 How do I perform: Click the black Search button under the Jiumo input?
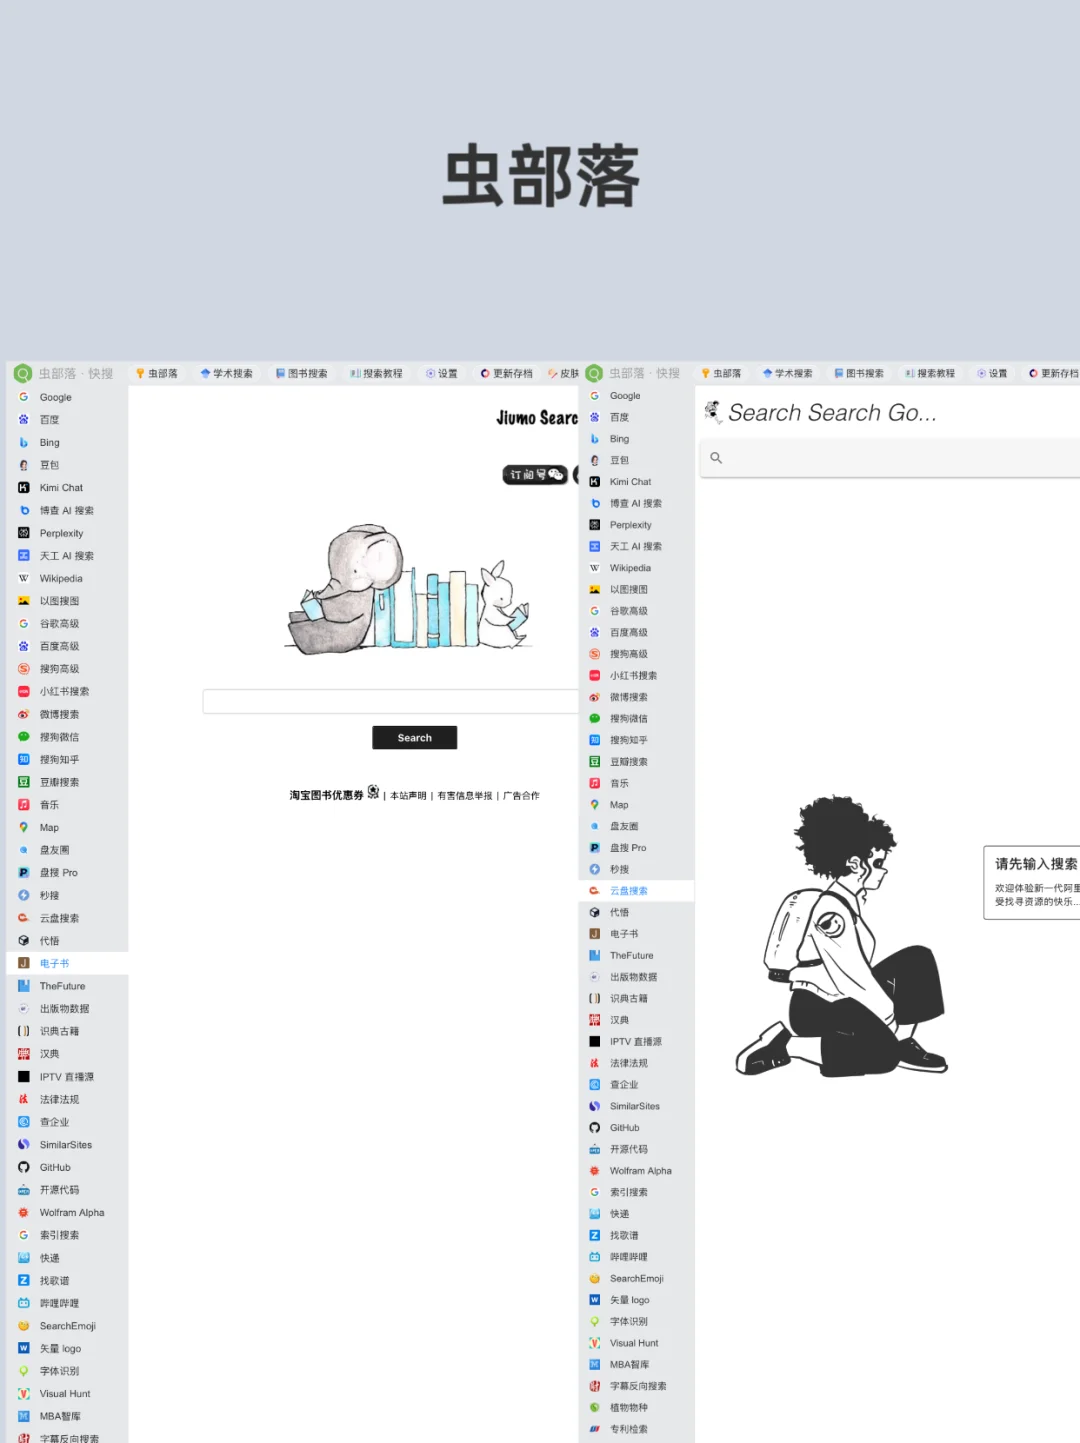(x=414, y=738)
